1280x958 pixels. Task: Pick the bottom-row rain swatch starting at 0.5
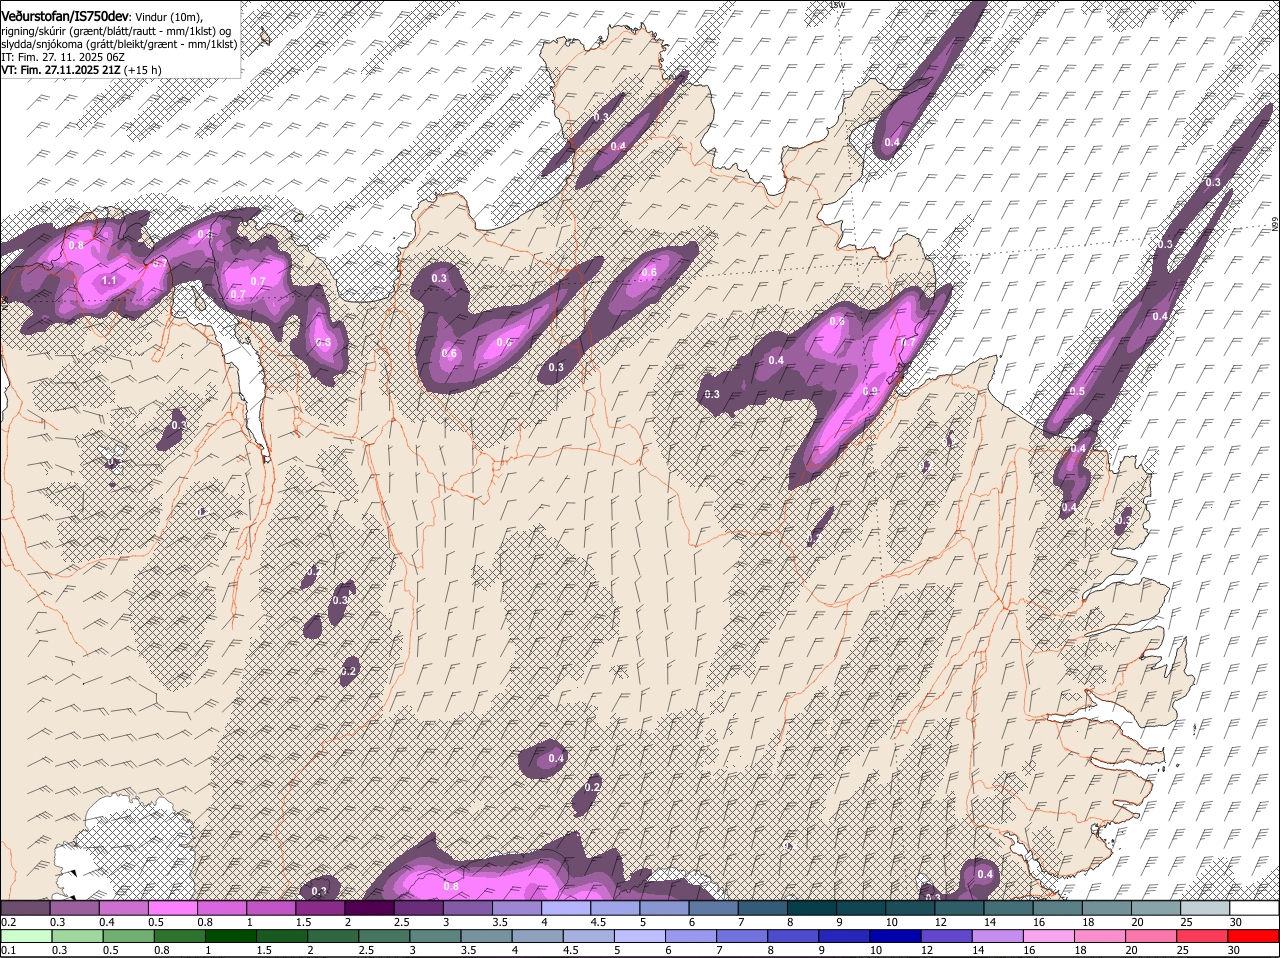[129, 936]
